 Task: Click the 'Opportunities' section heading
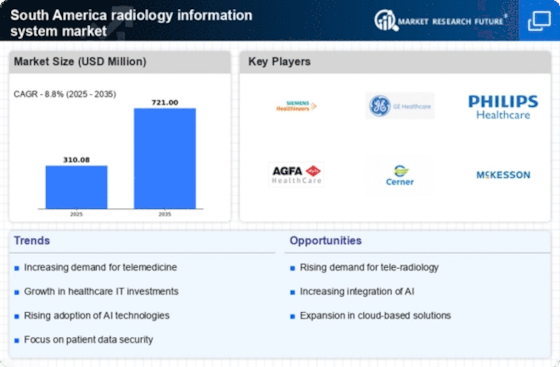[326, 241]
